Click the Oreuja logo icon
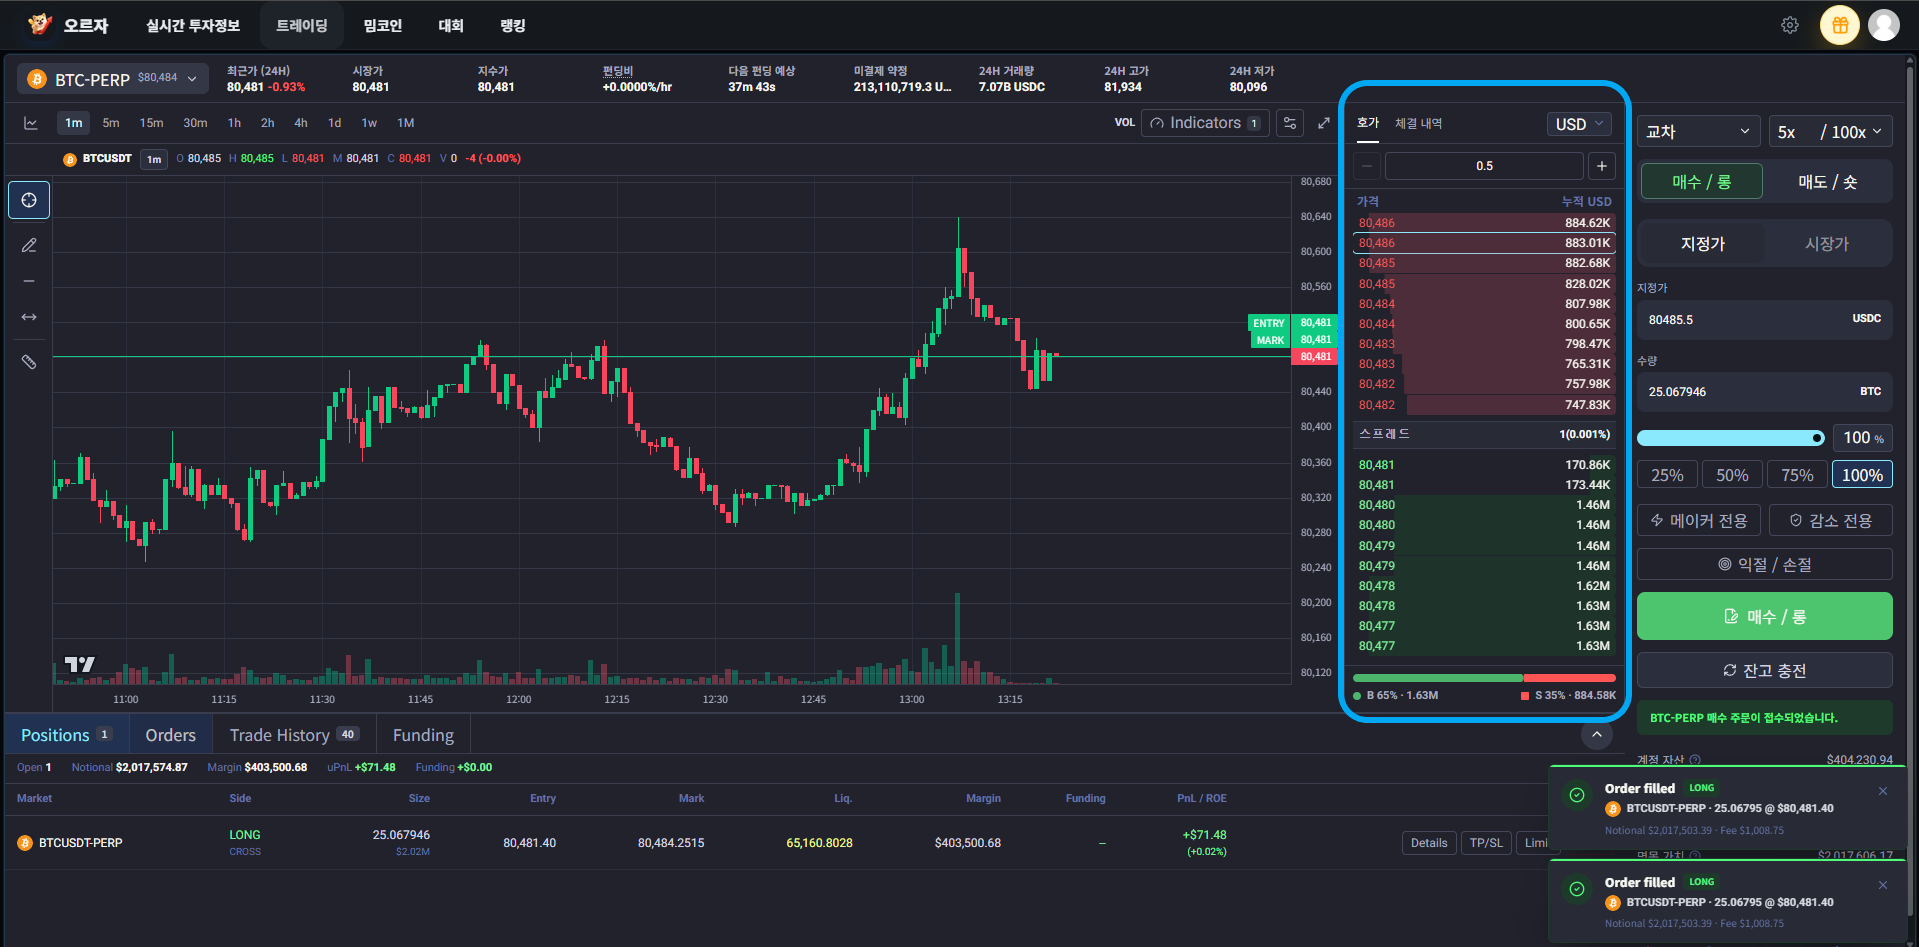 pyautogui.click(x=39, y=24)
